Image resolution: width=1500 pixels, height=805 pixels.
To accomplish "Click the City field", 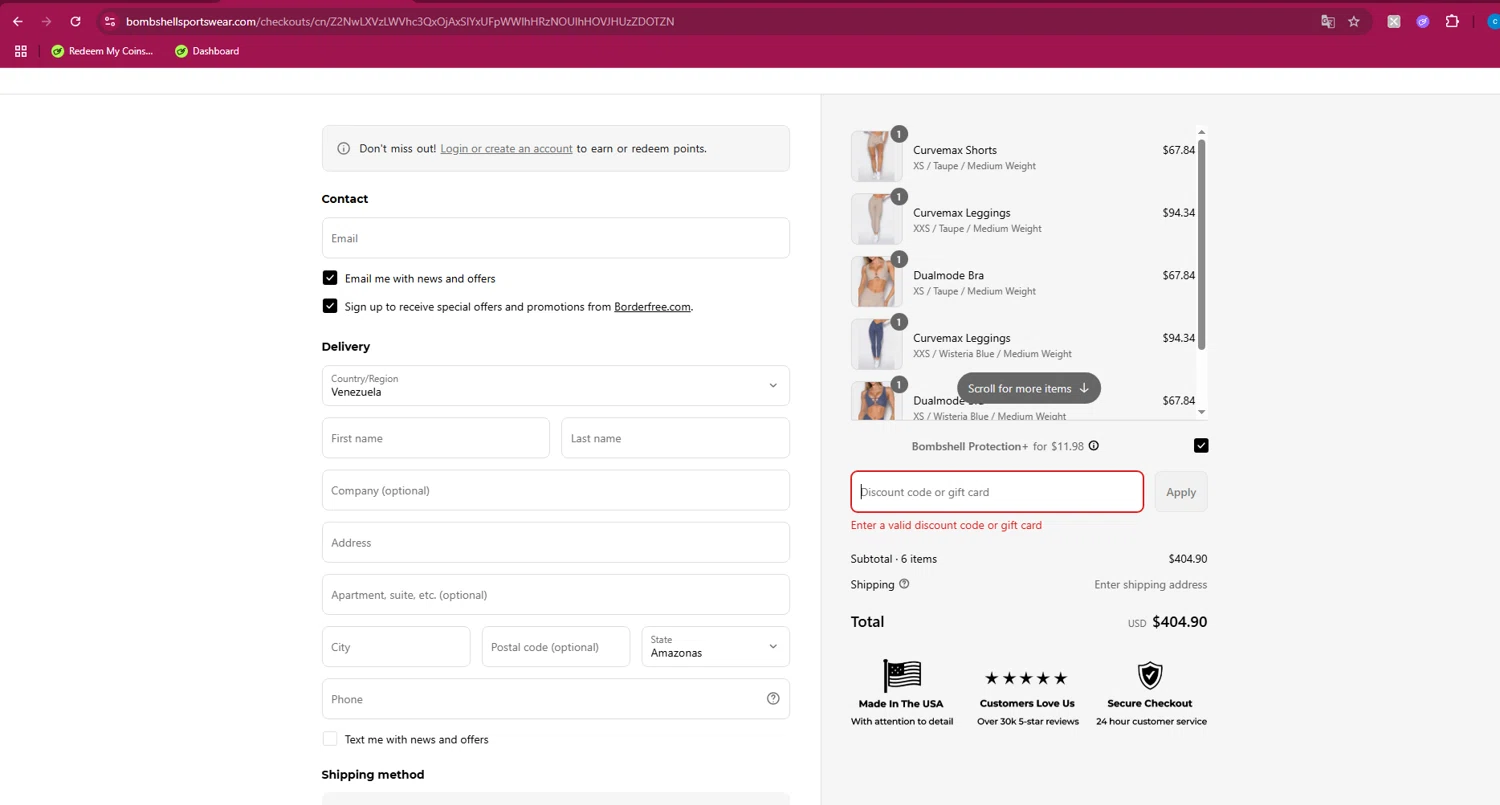I will [x=396, y=647].
